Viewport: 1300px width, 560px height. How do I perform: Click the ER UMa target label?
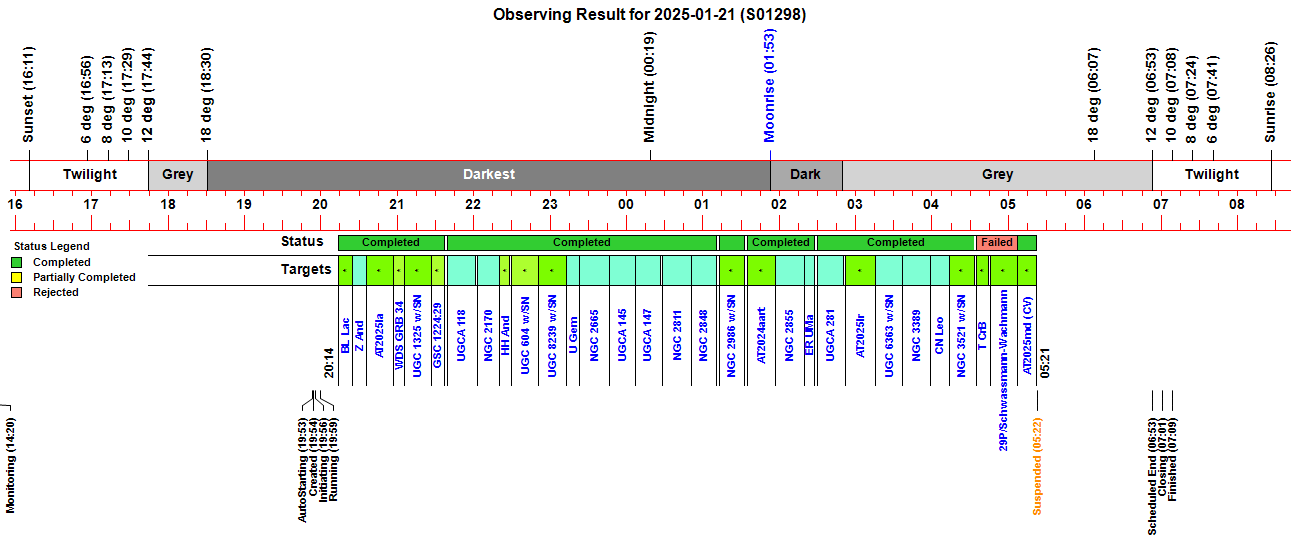(x=811, y=333)
